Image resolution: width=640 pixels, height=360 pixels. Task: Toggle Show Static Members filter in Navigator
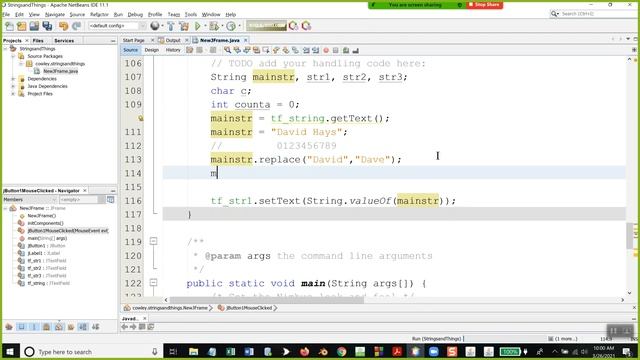34,327
